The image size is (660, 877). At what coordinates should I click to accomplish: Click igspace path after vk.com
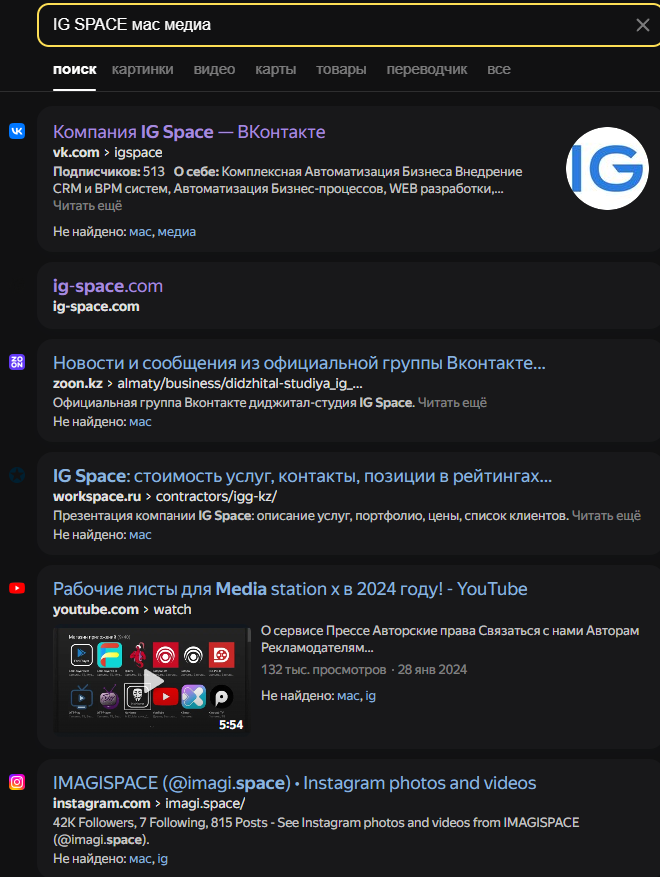click(x=138, y=153)
